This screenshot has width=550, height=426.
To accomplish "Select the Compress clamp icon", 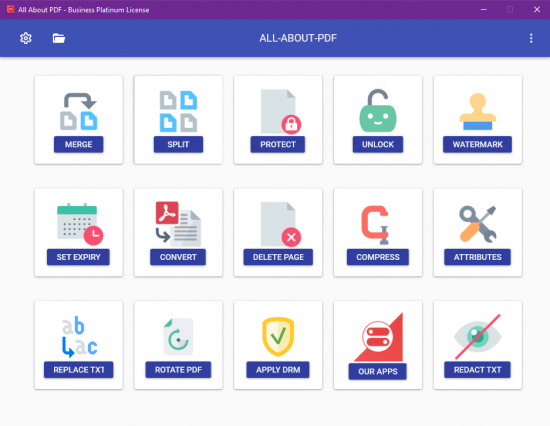I will pos(375,225).
